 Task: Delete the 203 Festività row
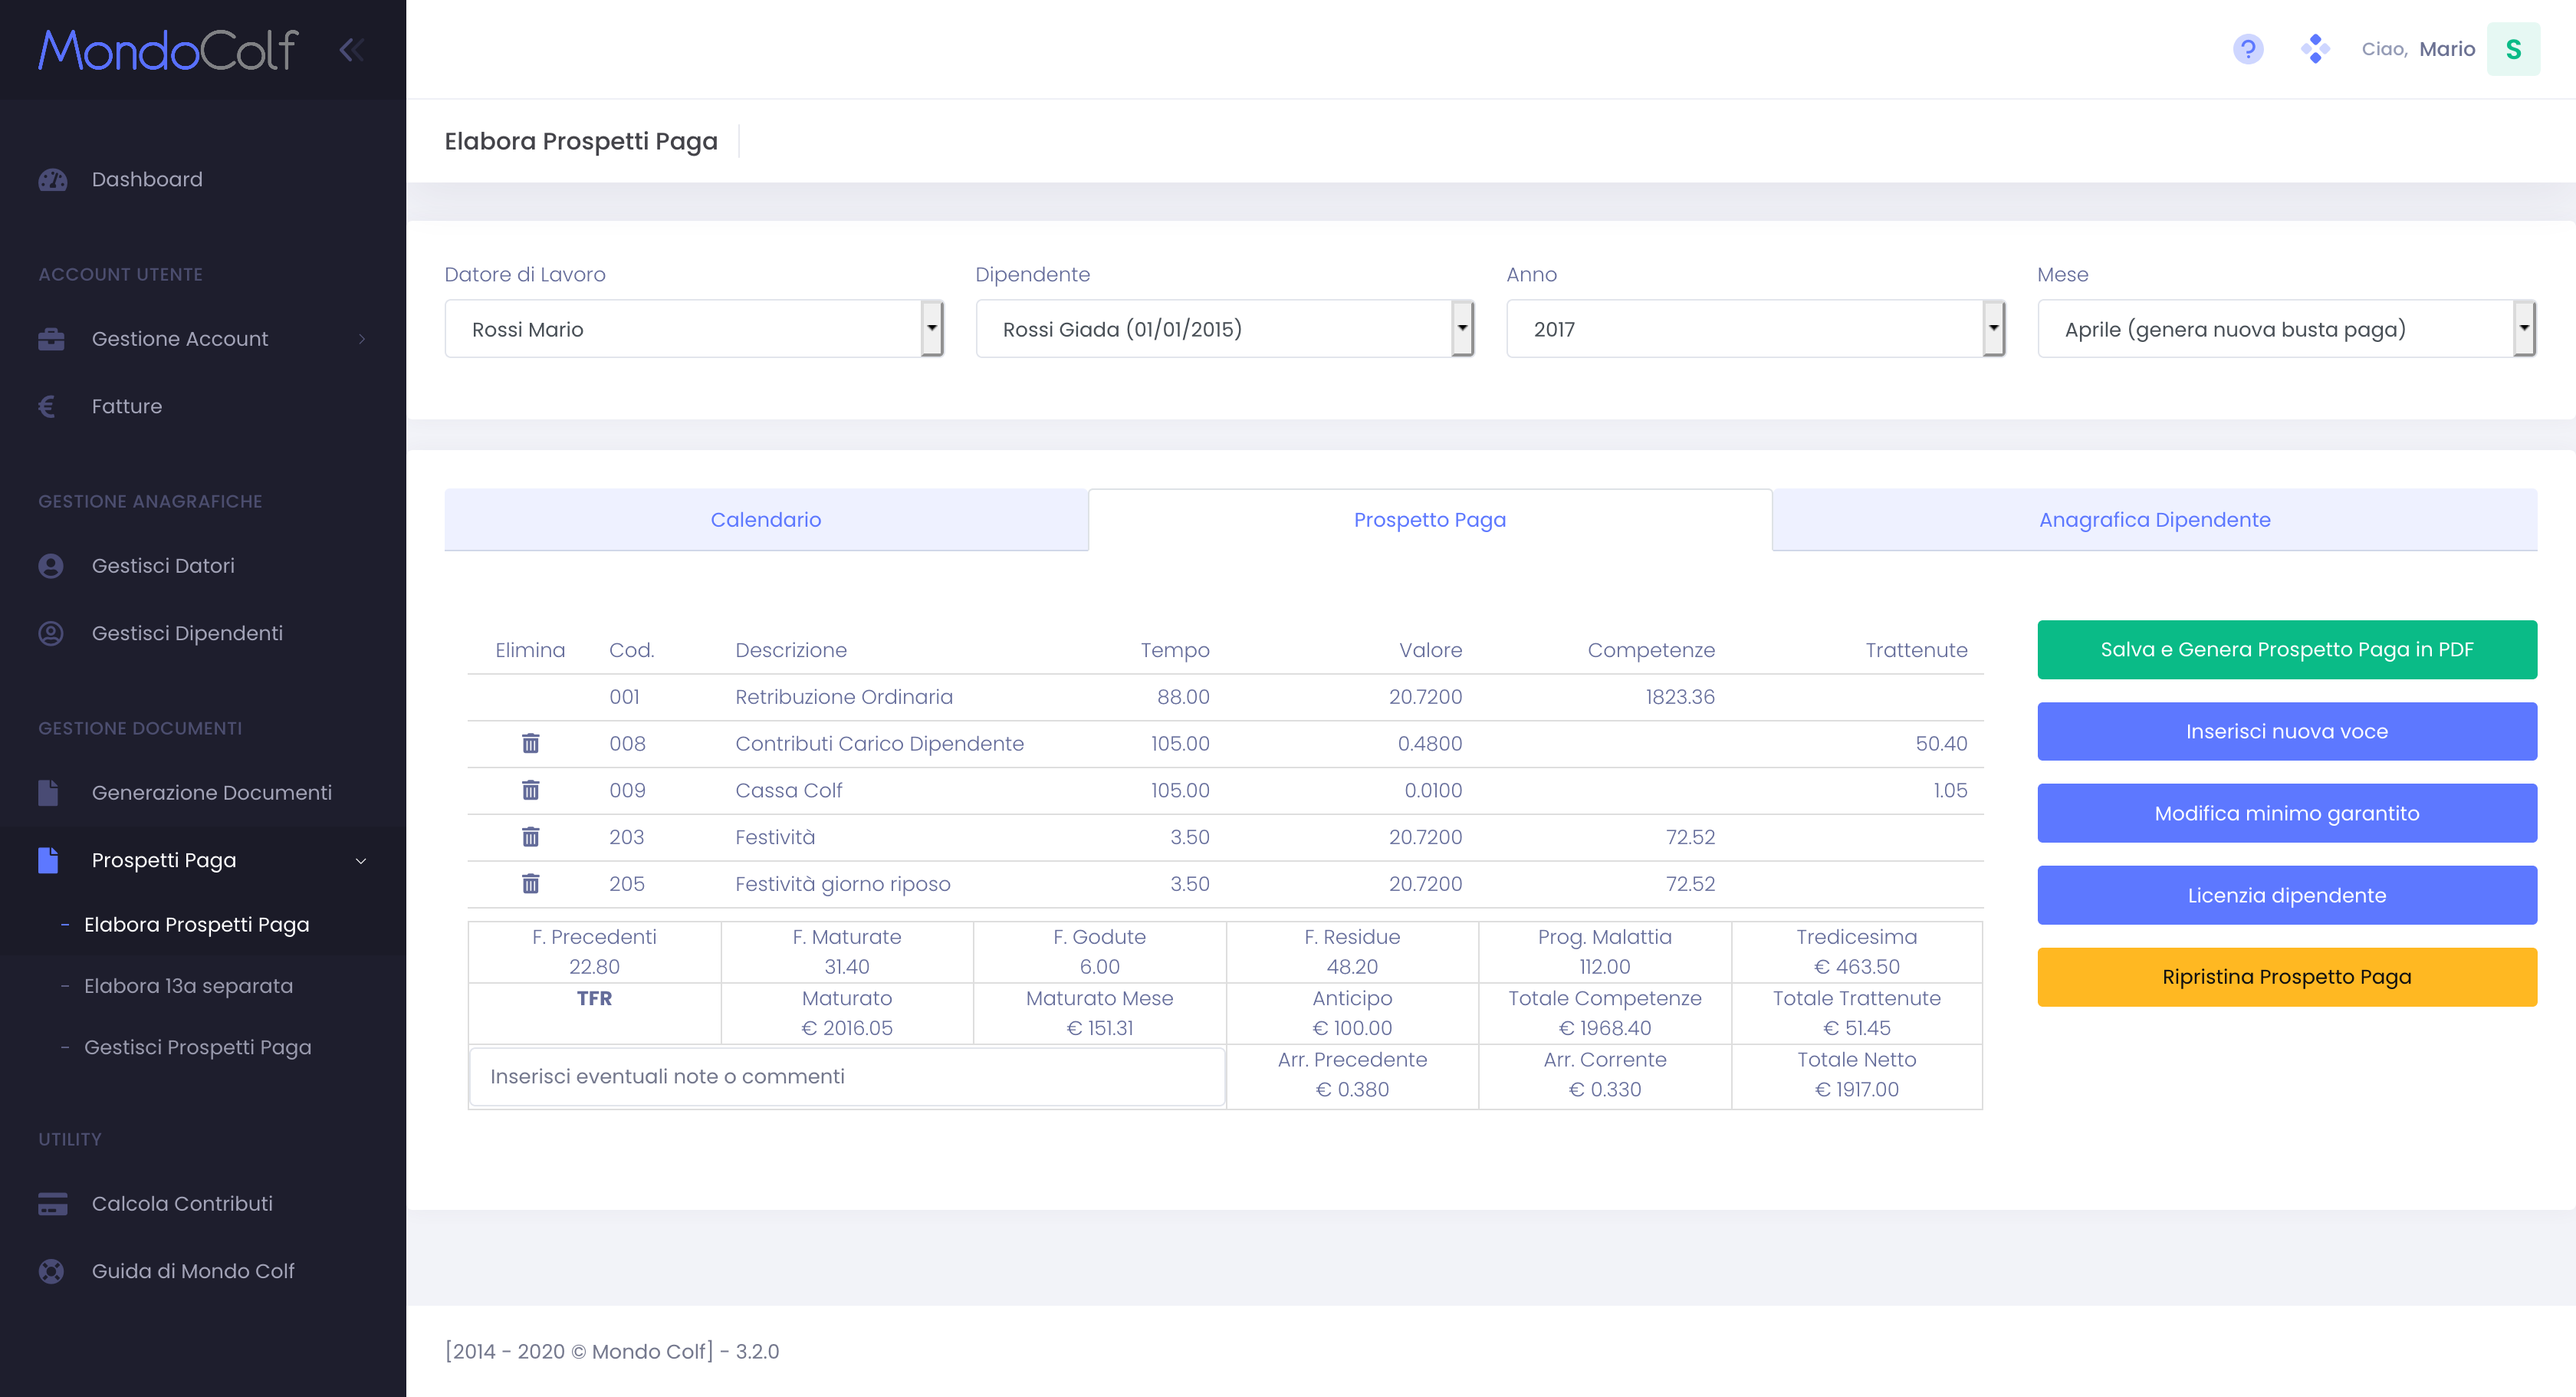click(530, 837)
